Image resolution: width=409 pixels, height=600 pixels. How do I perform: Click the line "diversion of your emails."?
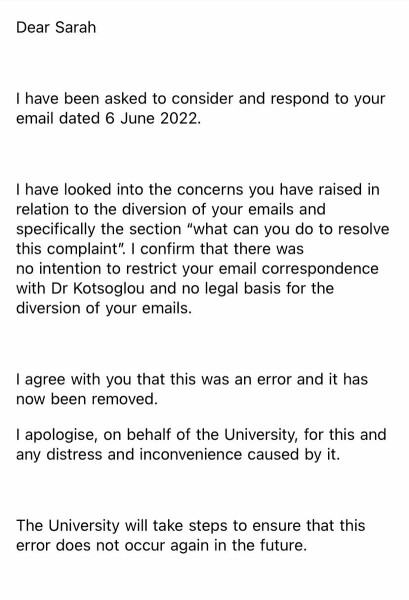coord(104,308)
